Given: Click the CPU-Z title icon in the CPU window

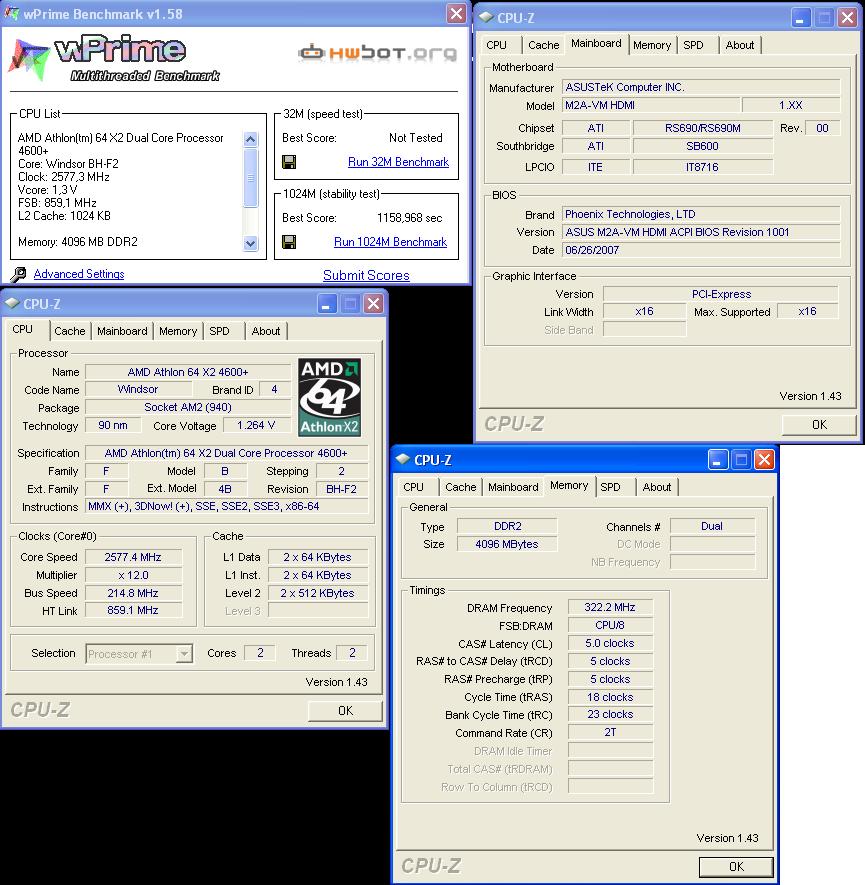Looking at the screenshot, I should pos(12,304).
